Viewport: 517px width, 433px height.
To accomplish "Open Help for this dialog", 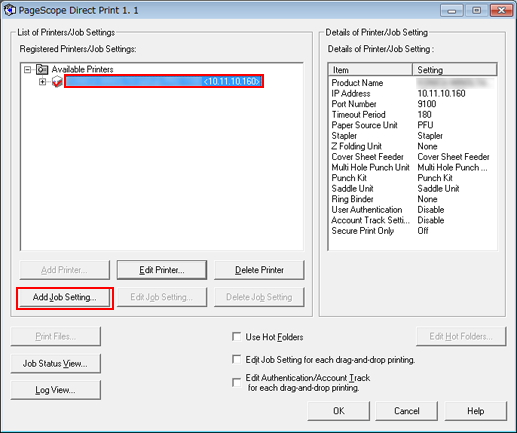I will (x=475, y=411).
